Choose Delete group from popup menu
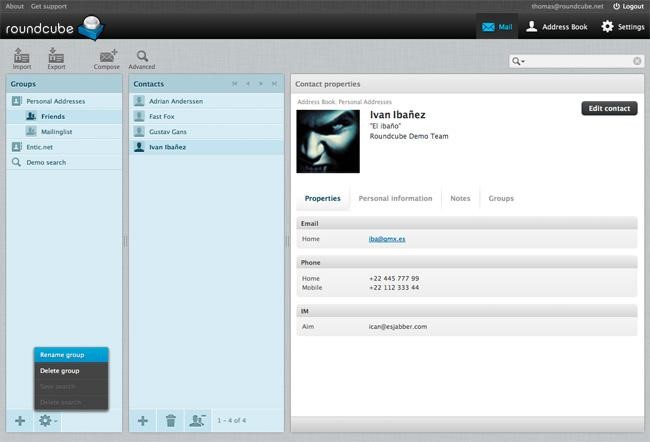This screenshot has width=650, height=442. 60,371
